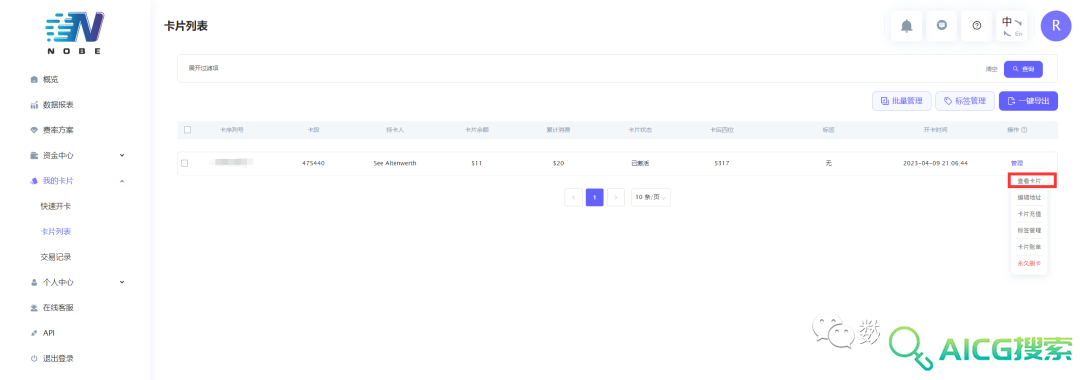The image size is (1080, 380).
Task: Expand filters via 展开过滤项
Action: pyautogui.click(x=204, y=68)
